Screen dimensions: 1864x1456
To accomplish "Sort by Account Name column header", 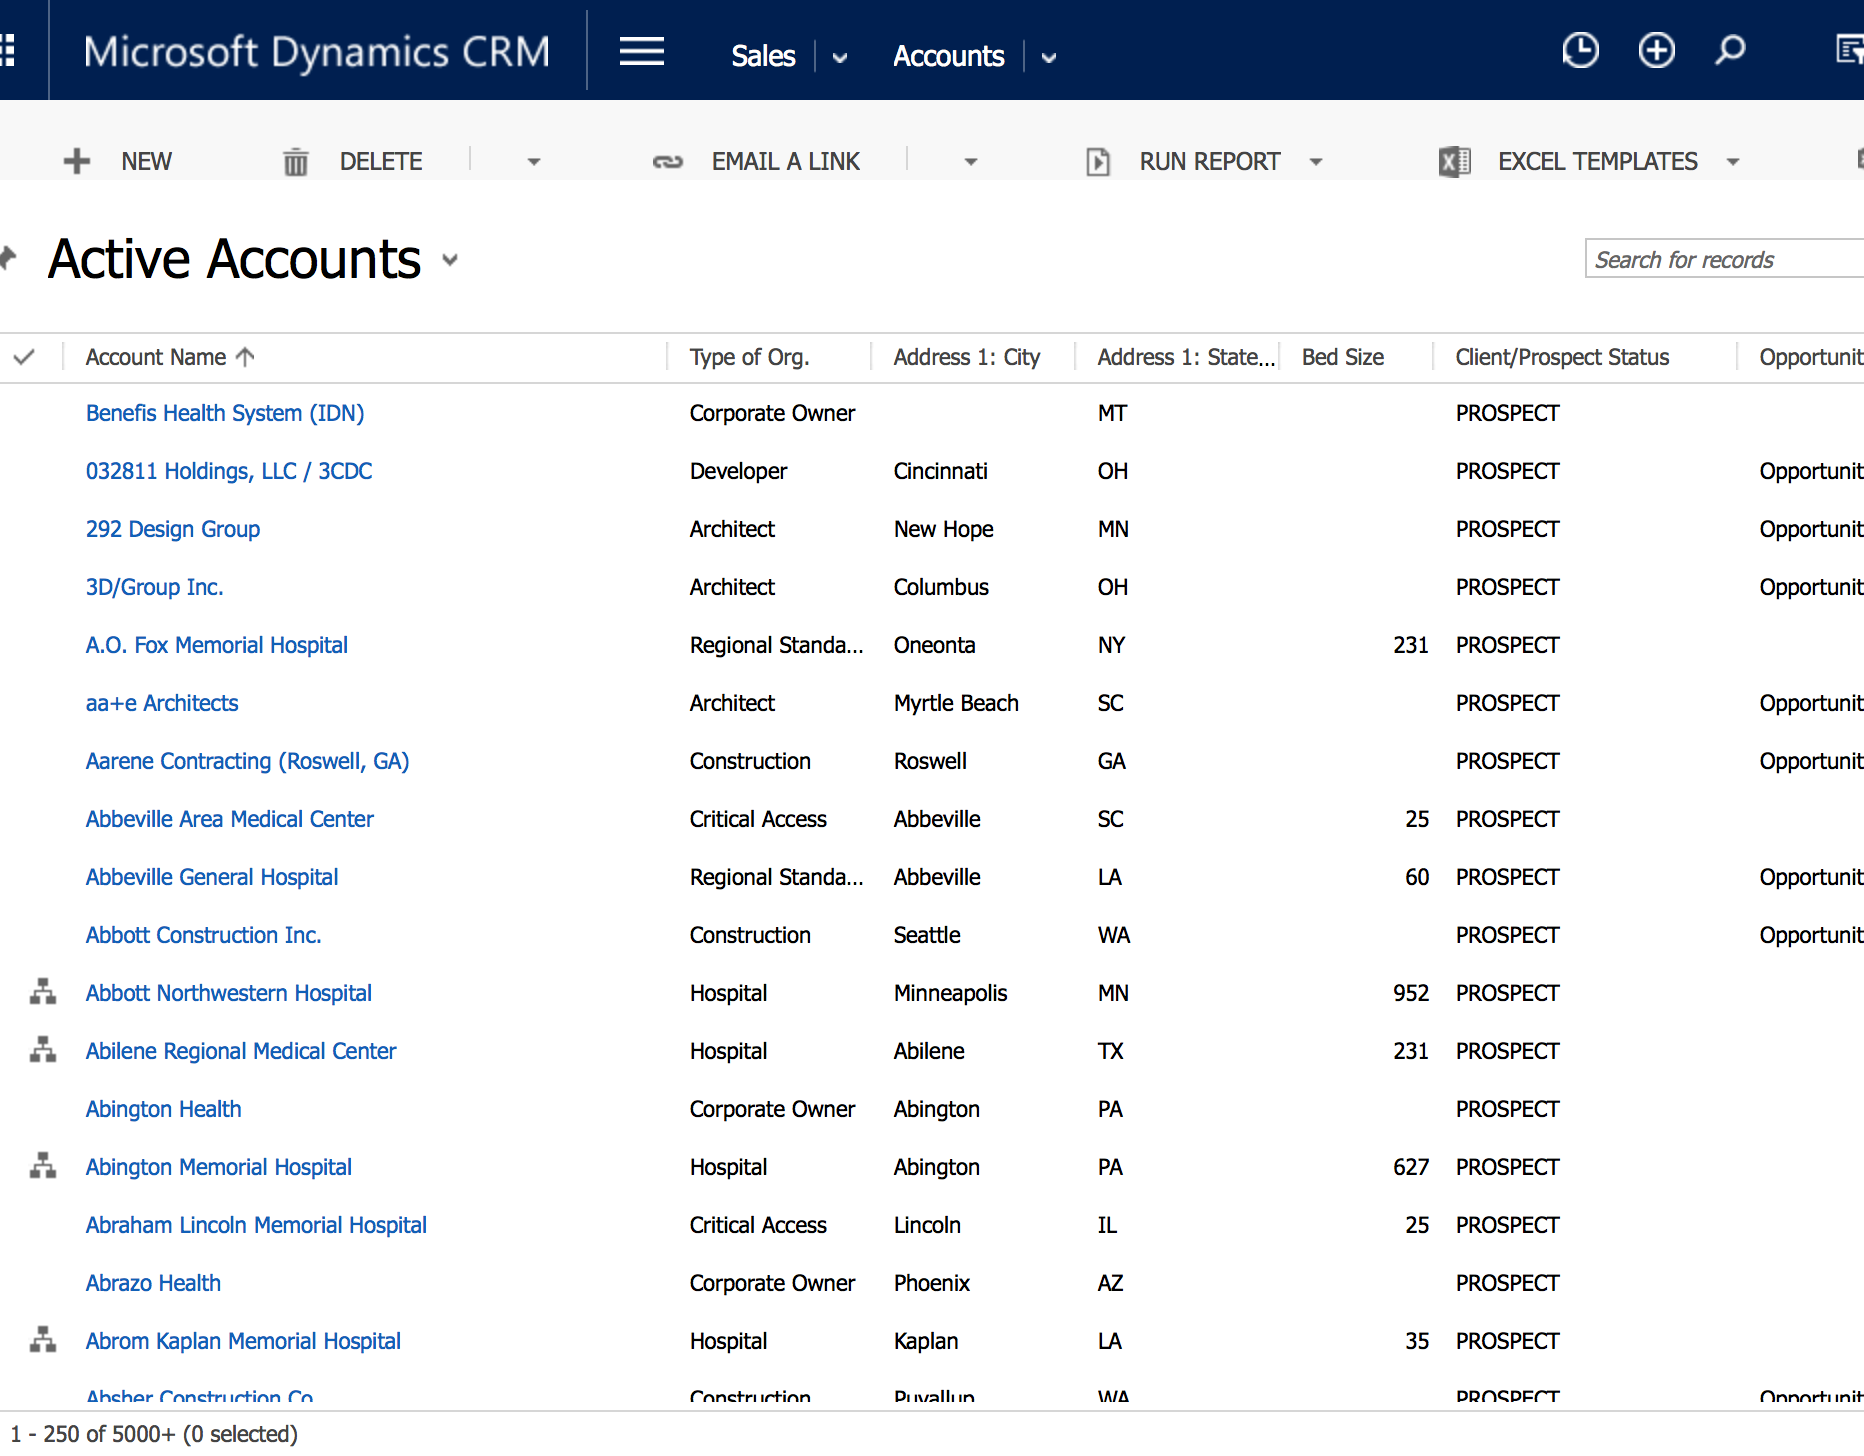I will tap(156, 357).
